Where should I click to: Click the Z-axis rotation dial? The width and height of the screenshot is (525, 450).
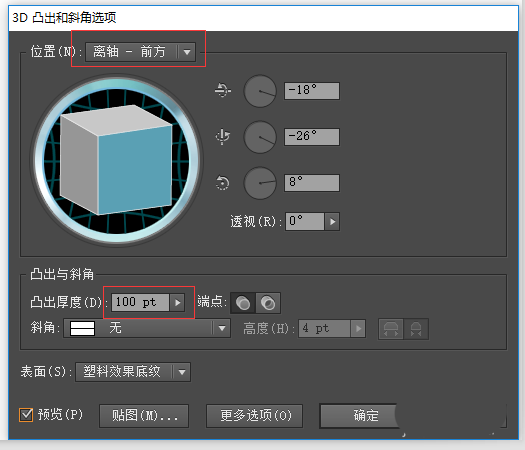260,183
